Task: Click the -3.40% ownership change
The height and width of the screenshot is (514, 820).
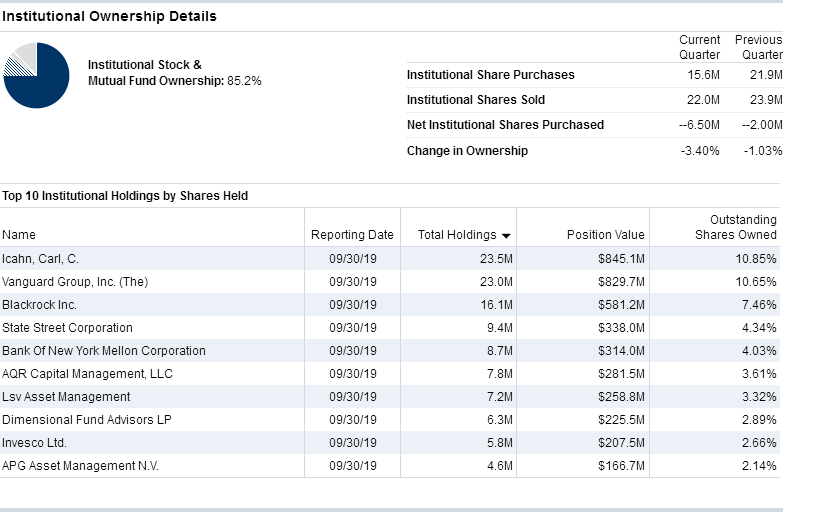Action: [700, 151]
